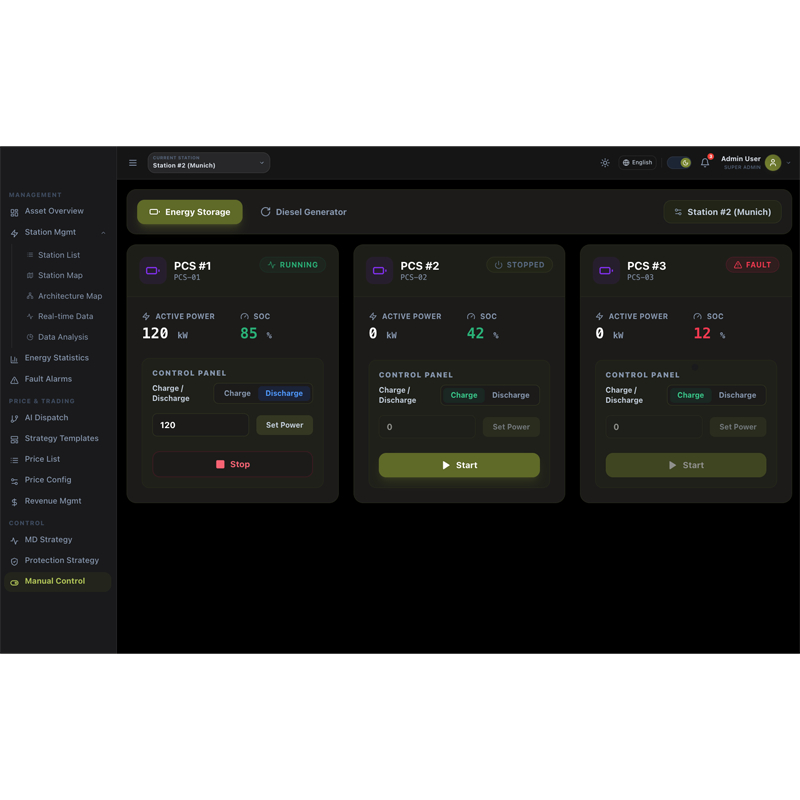Click the Admin User avatar icon
The image size is (800, 800).
coord(773,163)
